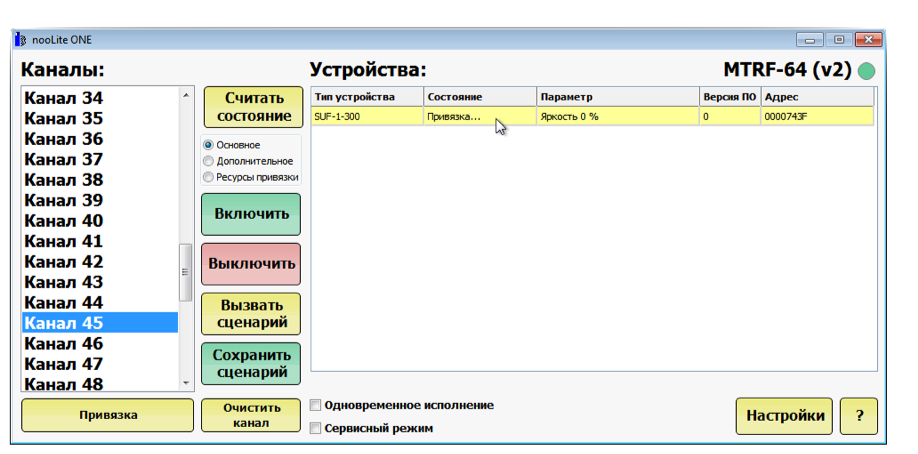Select the Дополнительное radio button

coord(207,161)
